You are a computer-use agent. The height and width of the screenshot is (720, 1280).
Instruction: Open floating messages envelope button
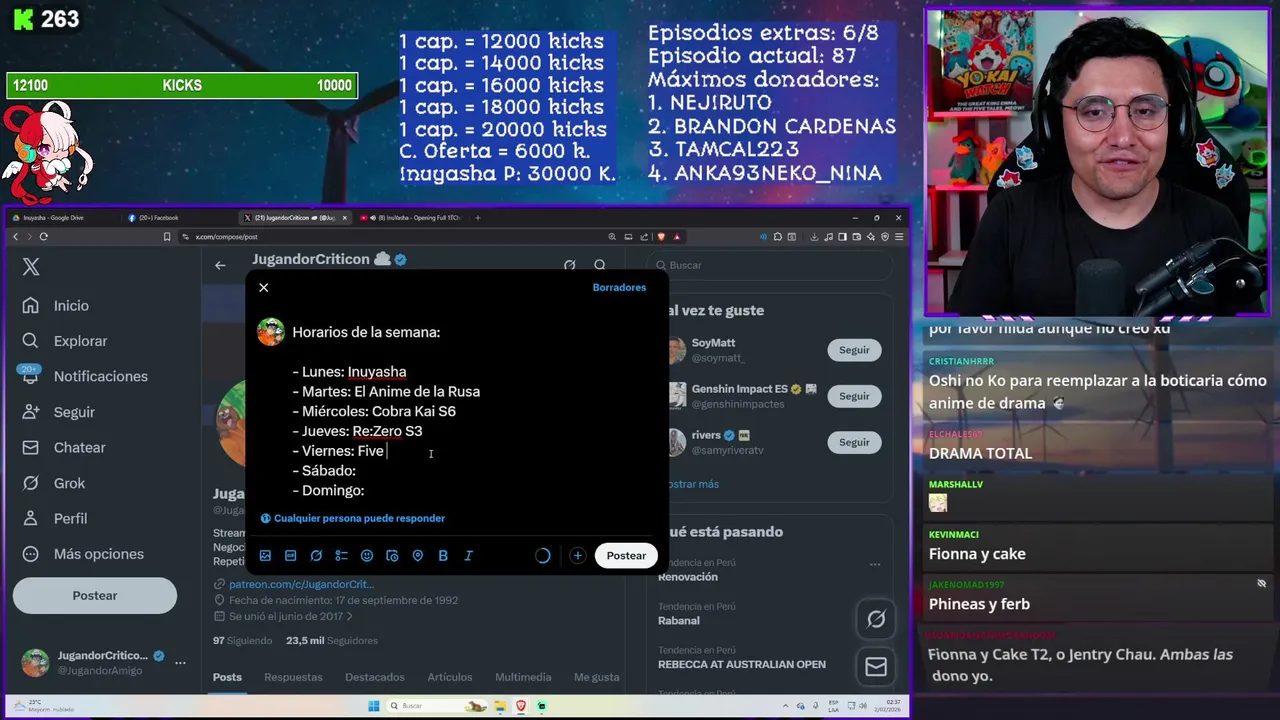click(876, 666)
